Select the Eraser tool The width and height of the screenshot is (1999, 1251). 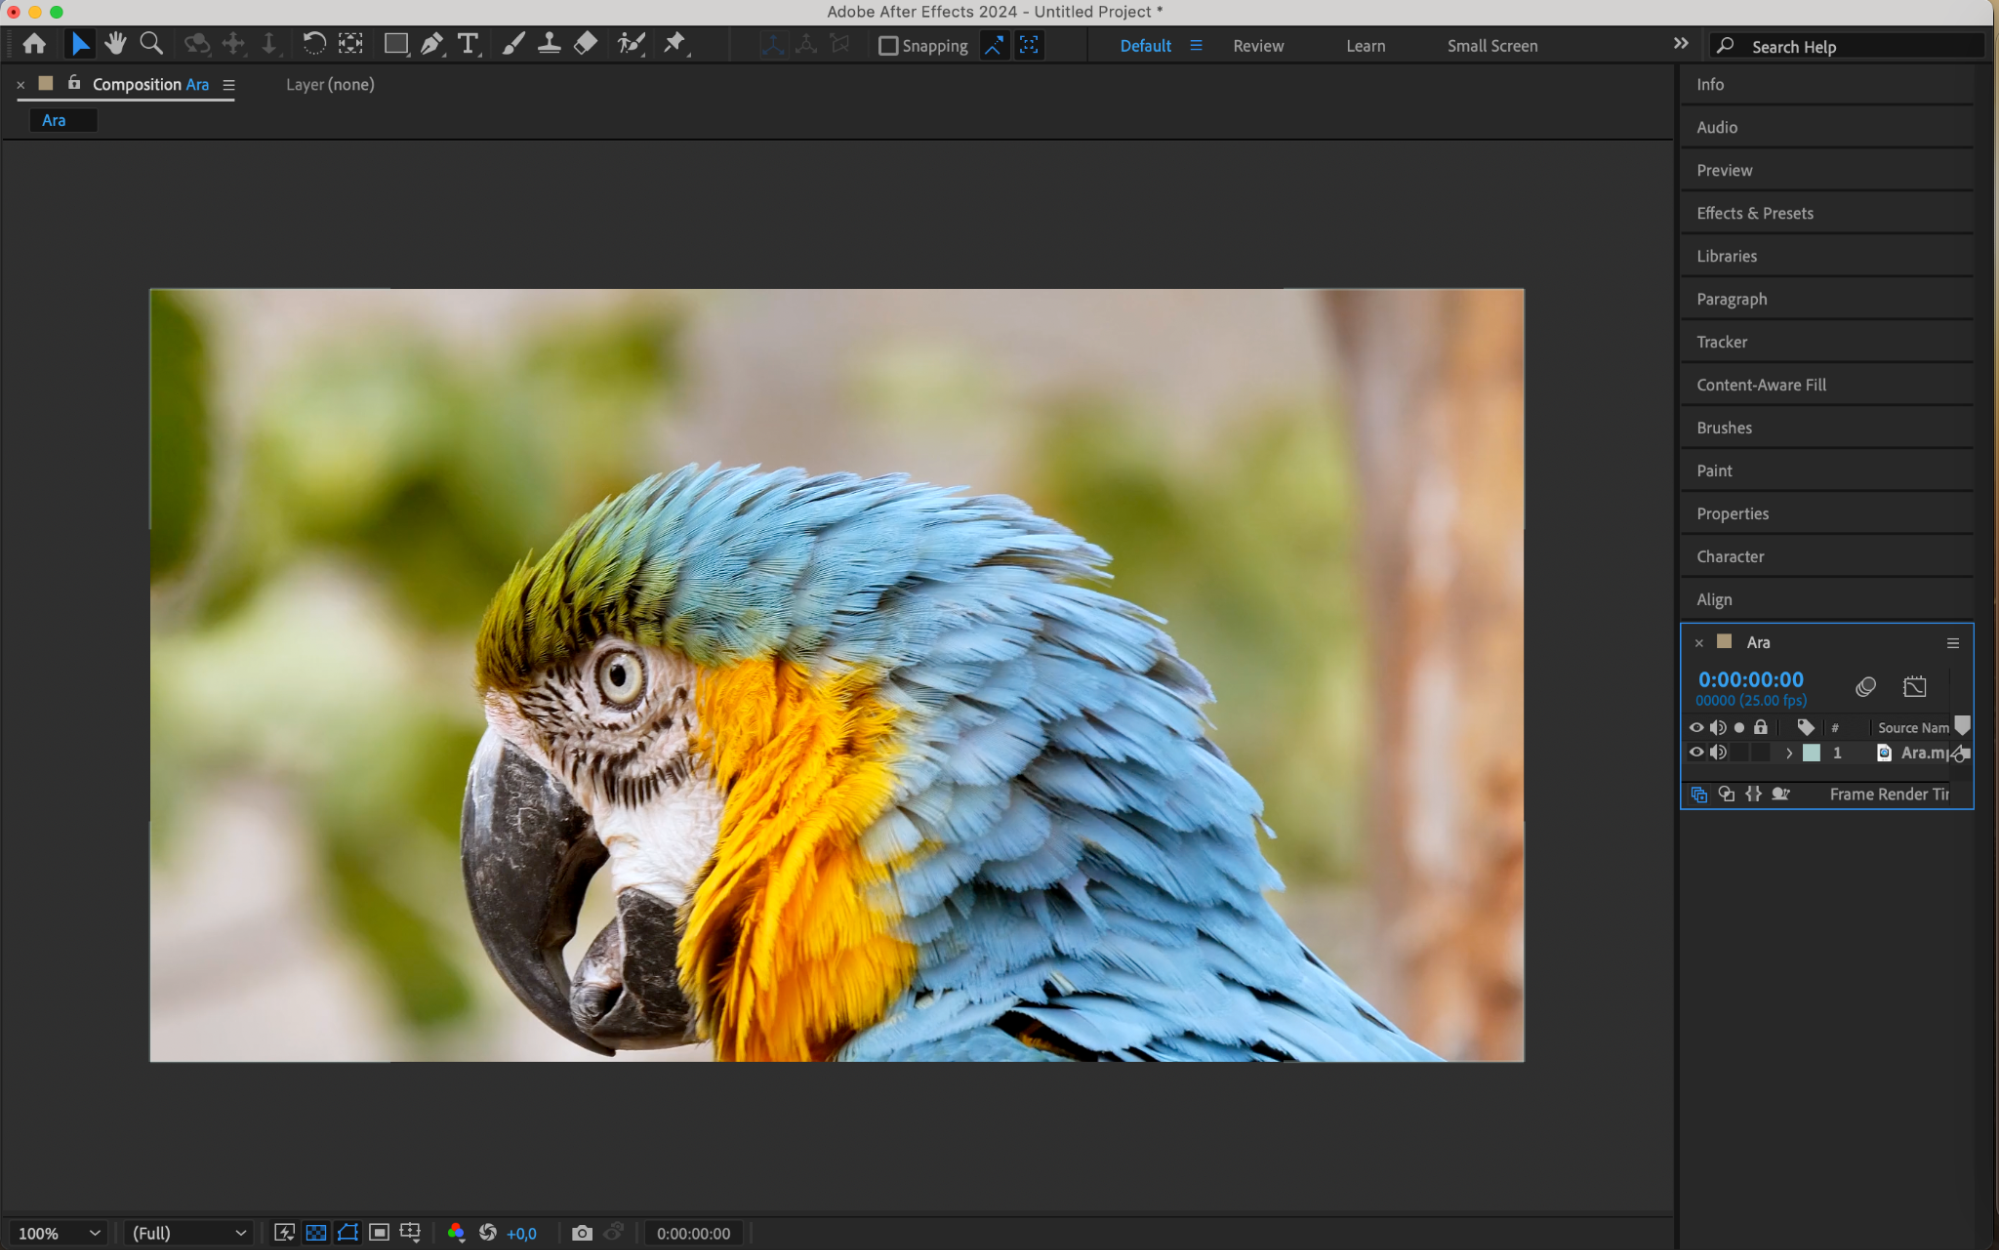coord(586,44)
